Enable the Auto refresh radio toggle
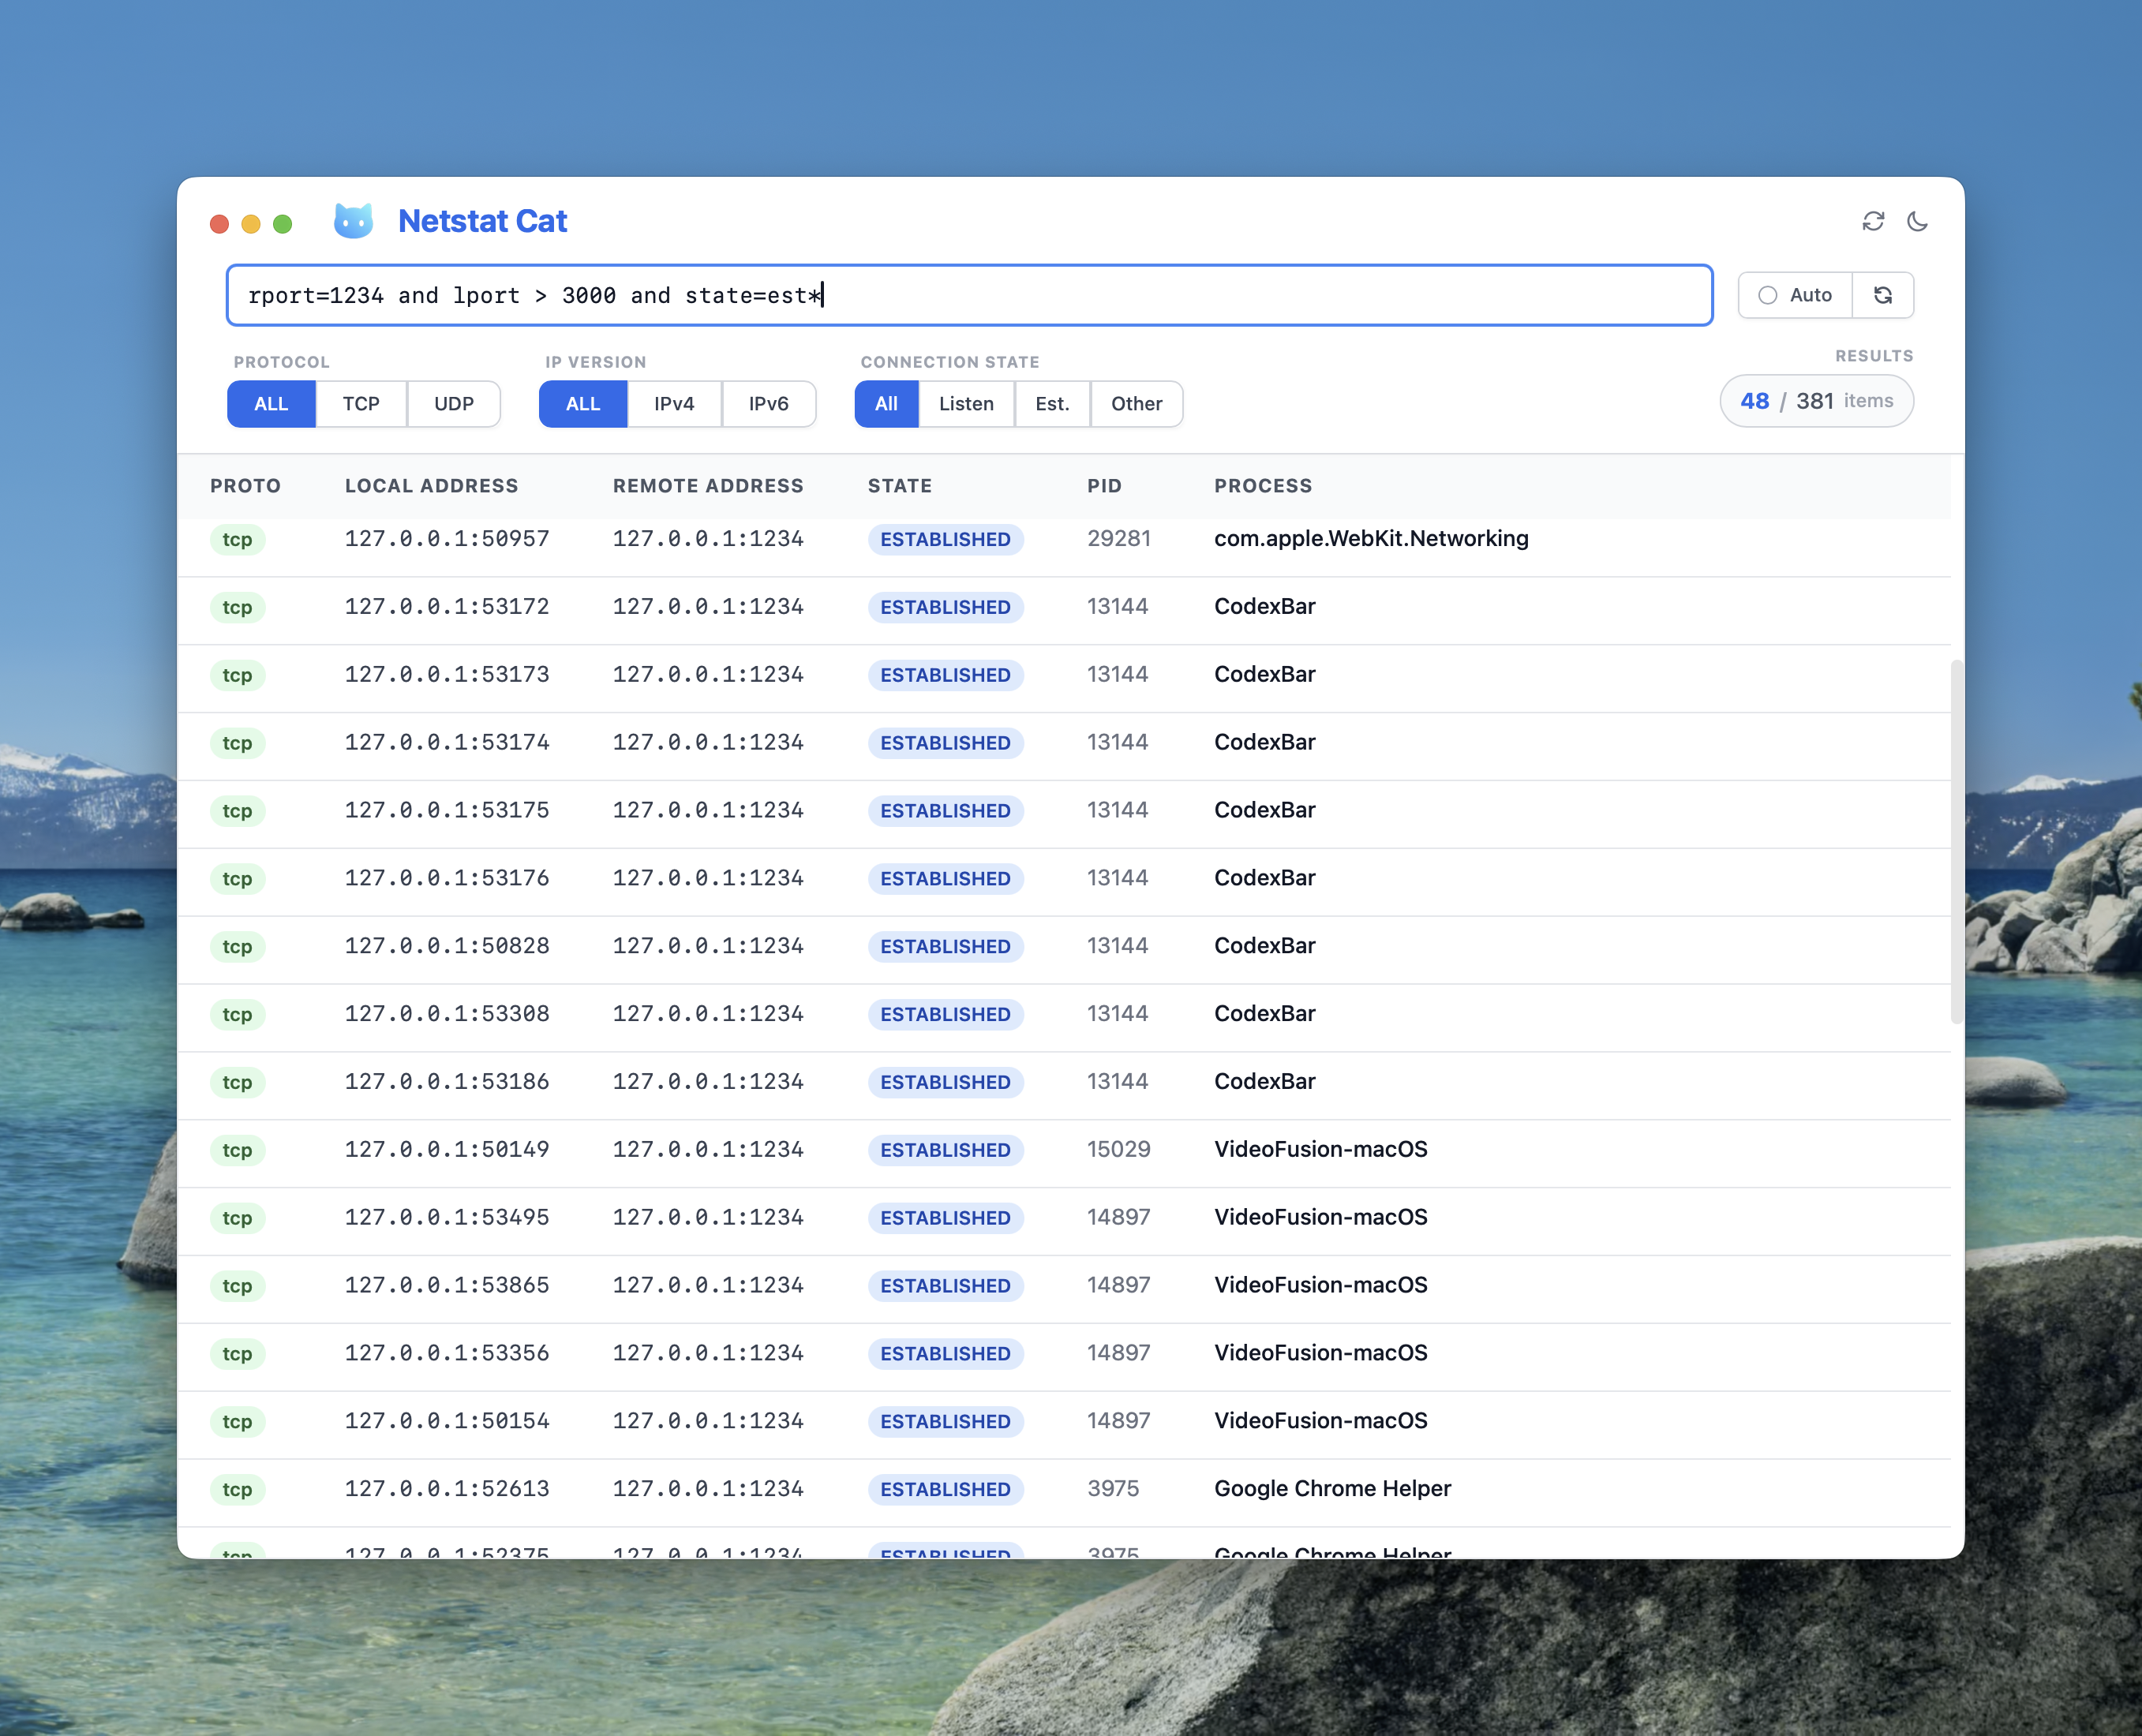Screen dimensions: 2142x1736 tap(1768, 295)
